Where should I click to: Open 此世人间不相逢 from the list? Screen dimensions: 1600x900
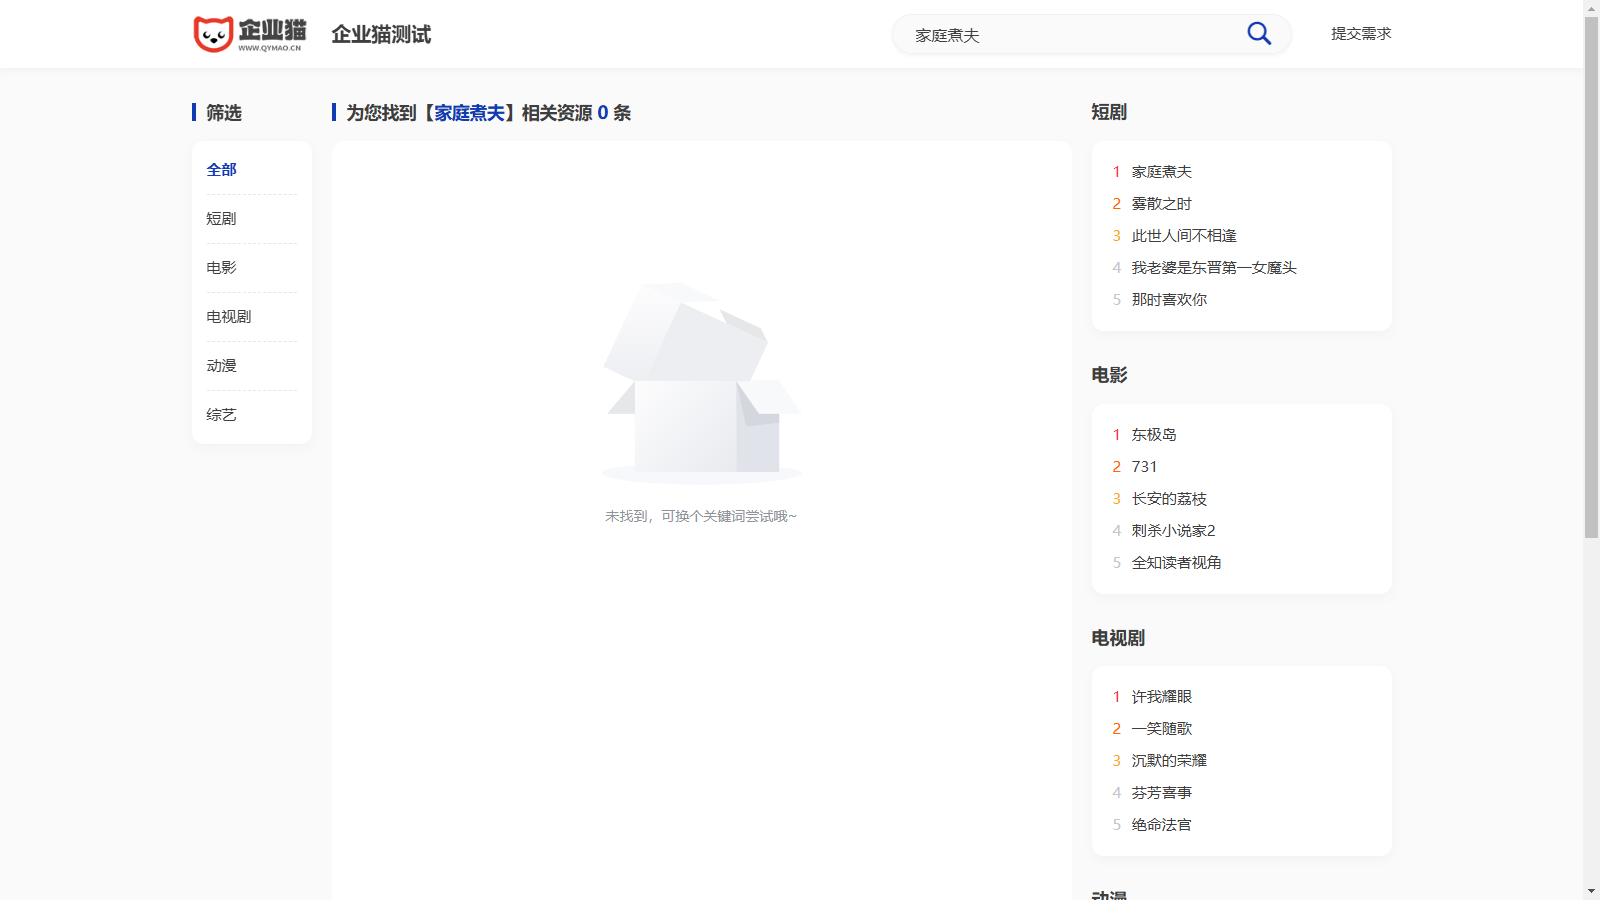point(1184,236)
